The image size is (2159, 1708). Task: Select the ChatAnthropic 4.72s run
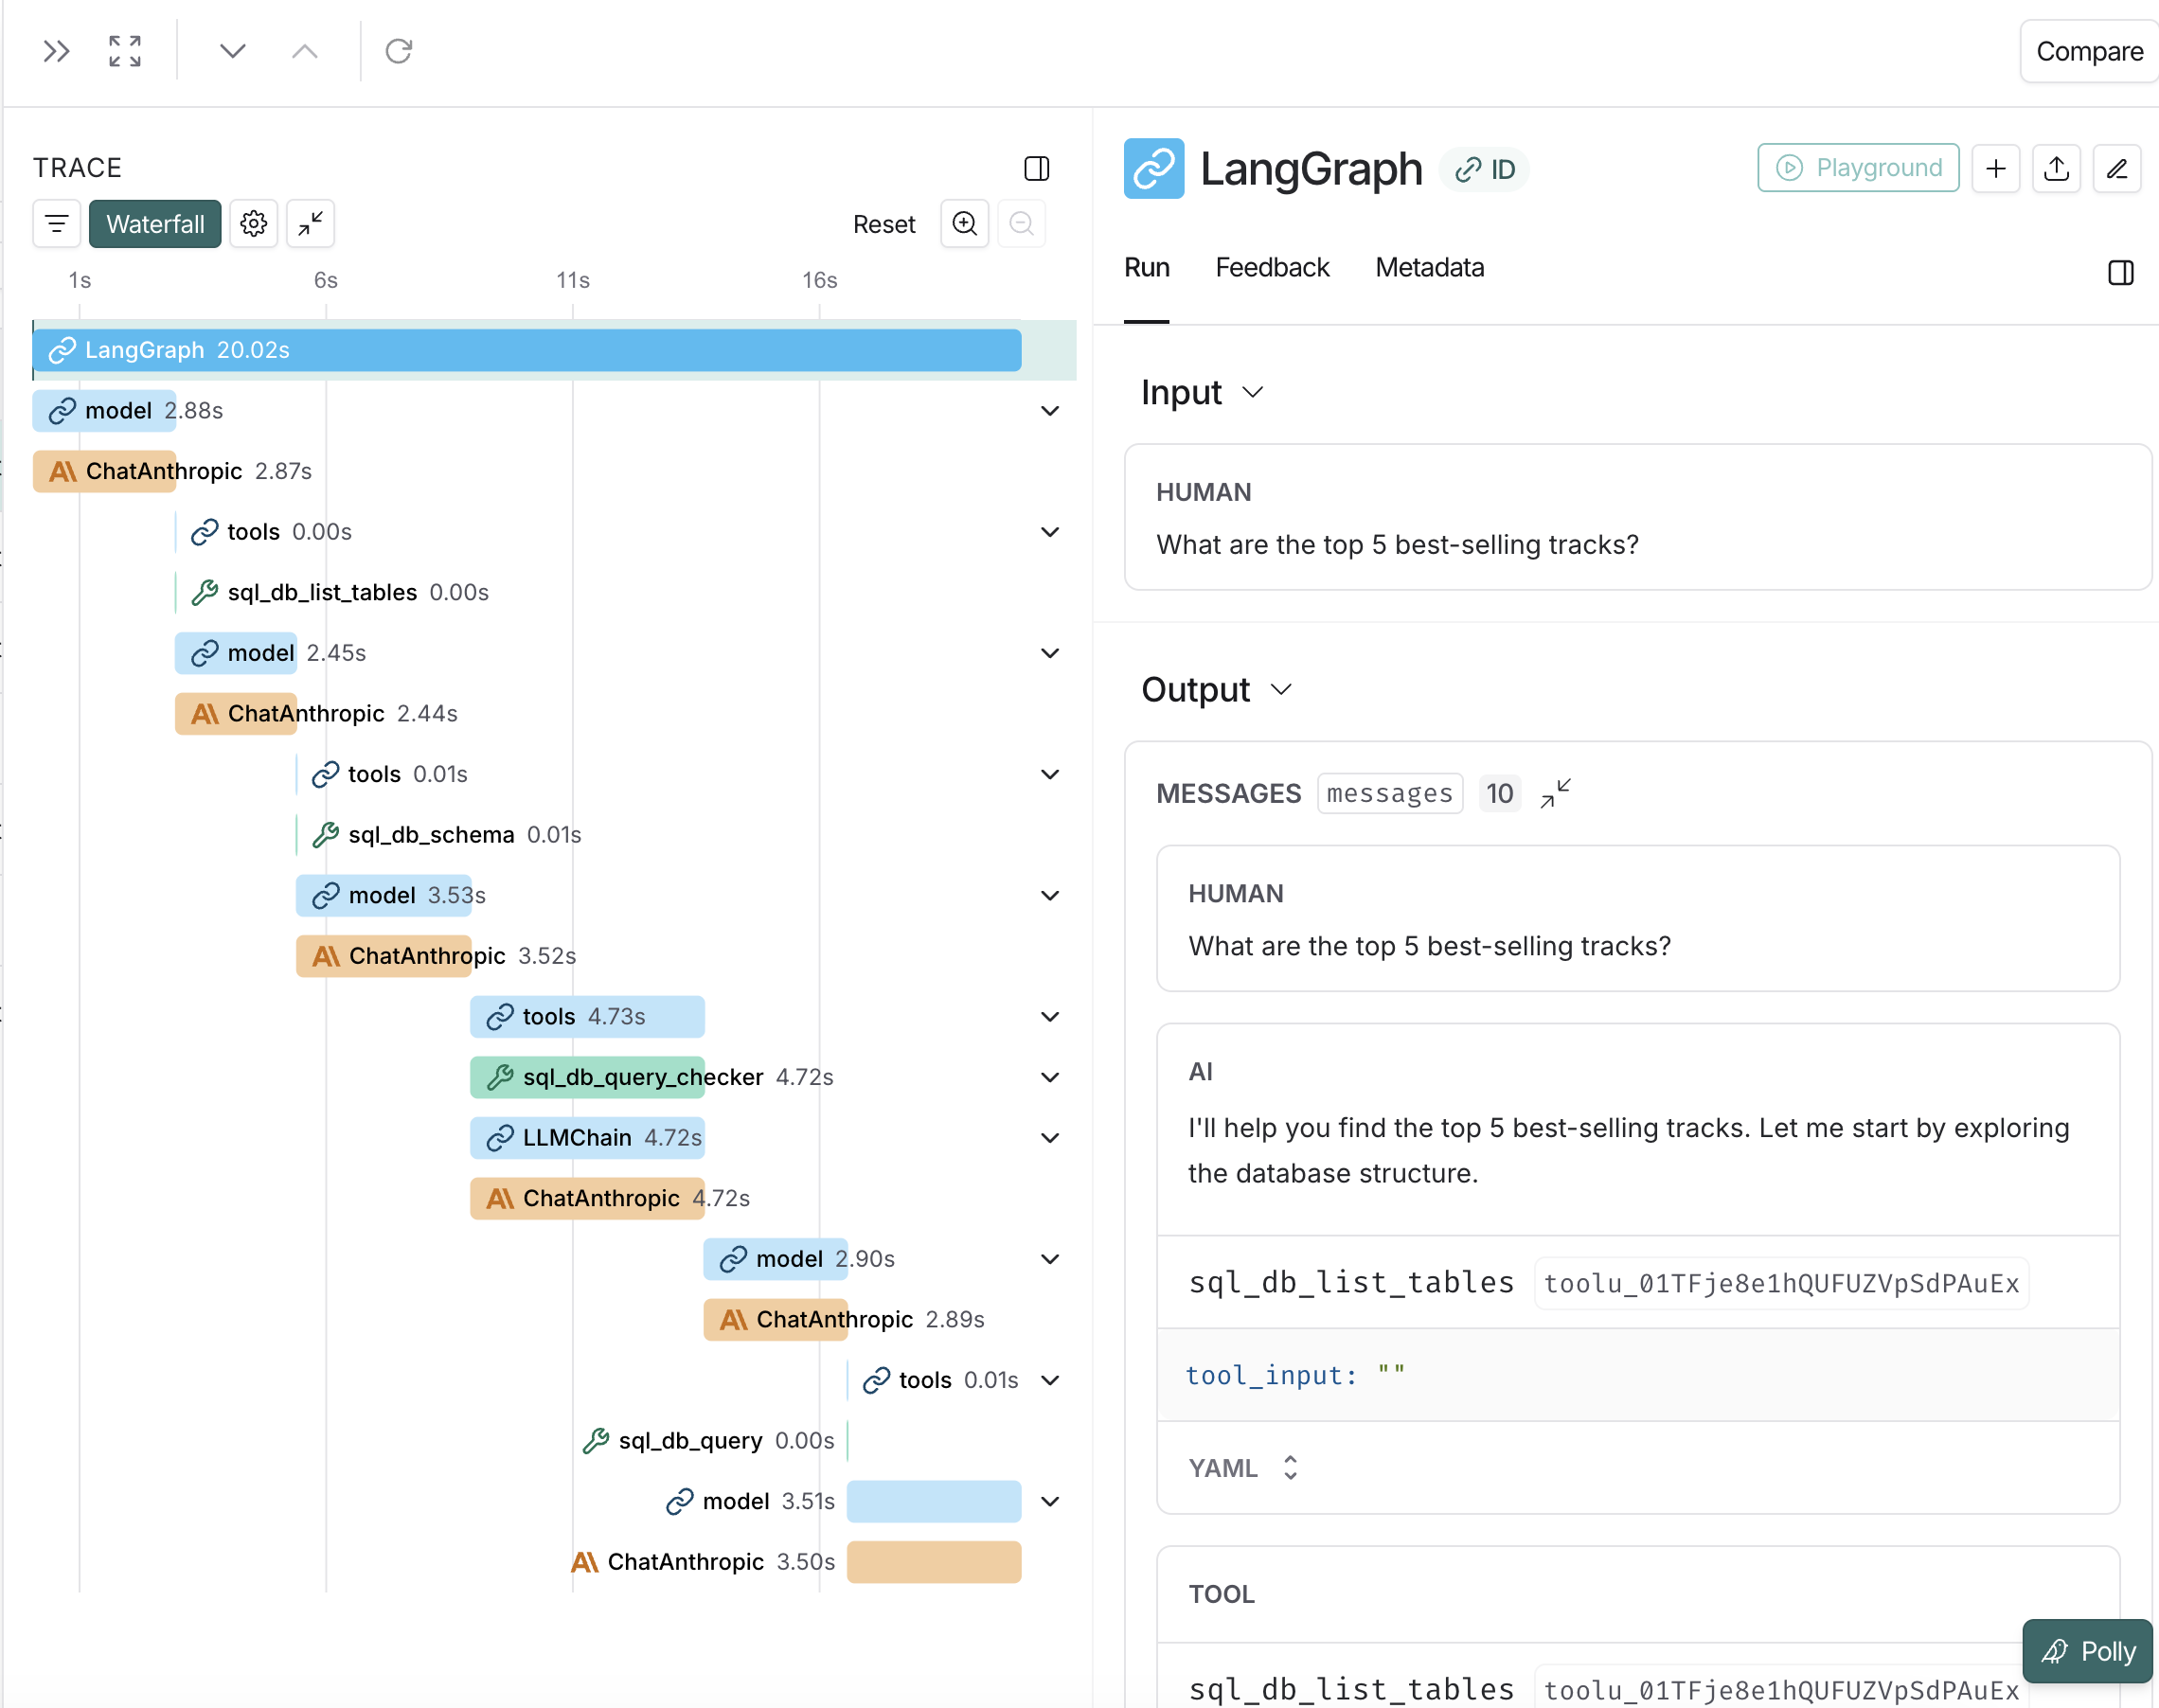pyautogui.click(x=610, y=1198)
